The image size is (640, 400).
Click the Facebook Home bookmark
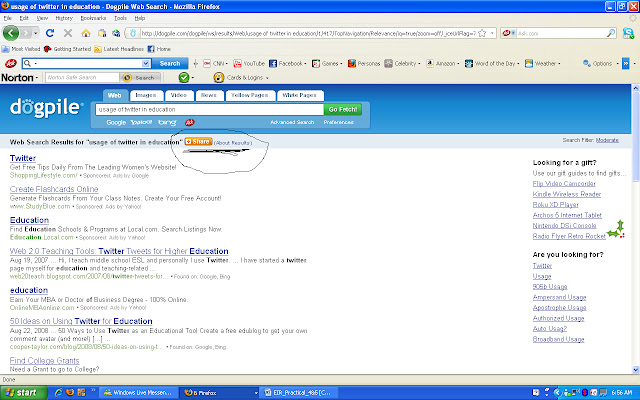pos(159,49)
